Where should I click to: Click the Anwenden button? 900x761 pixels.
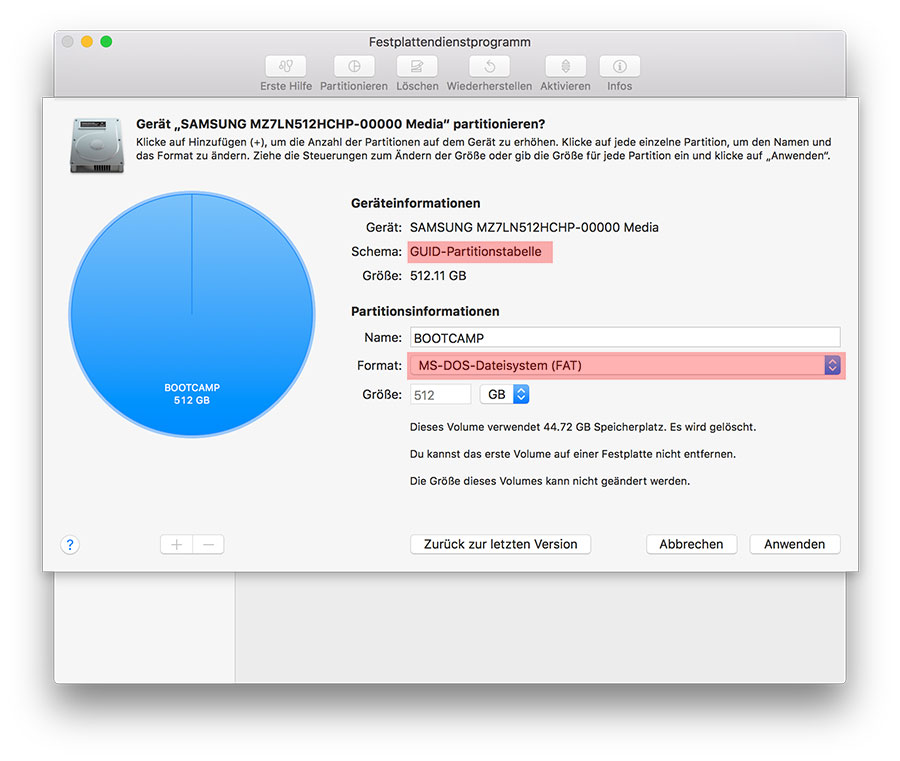coord(794,544)
